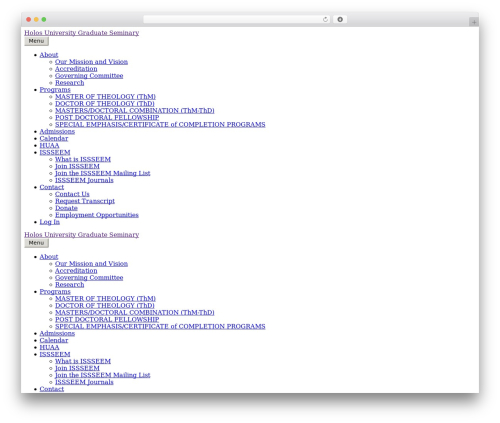Click the Log In link
Viewport: 500px width, 423px height.
point(50,222)
